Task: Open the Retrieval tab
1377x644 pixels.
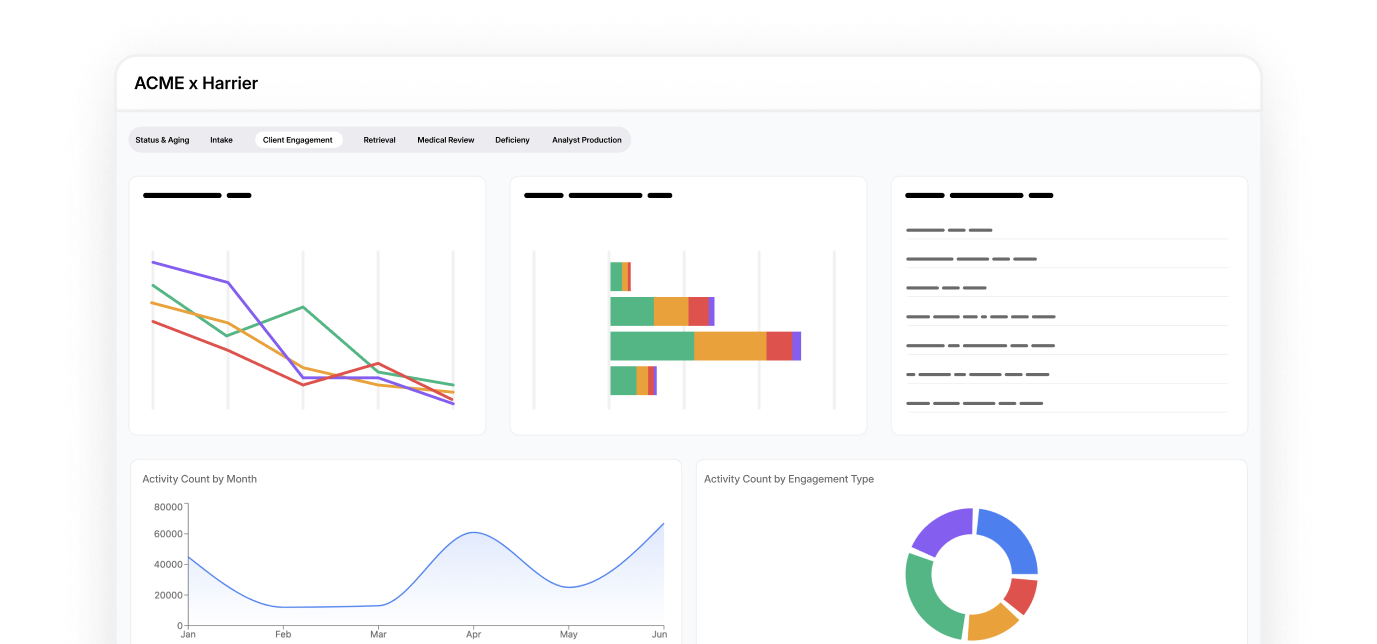Action: point(379,140)
